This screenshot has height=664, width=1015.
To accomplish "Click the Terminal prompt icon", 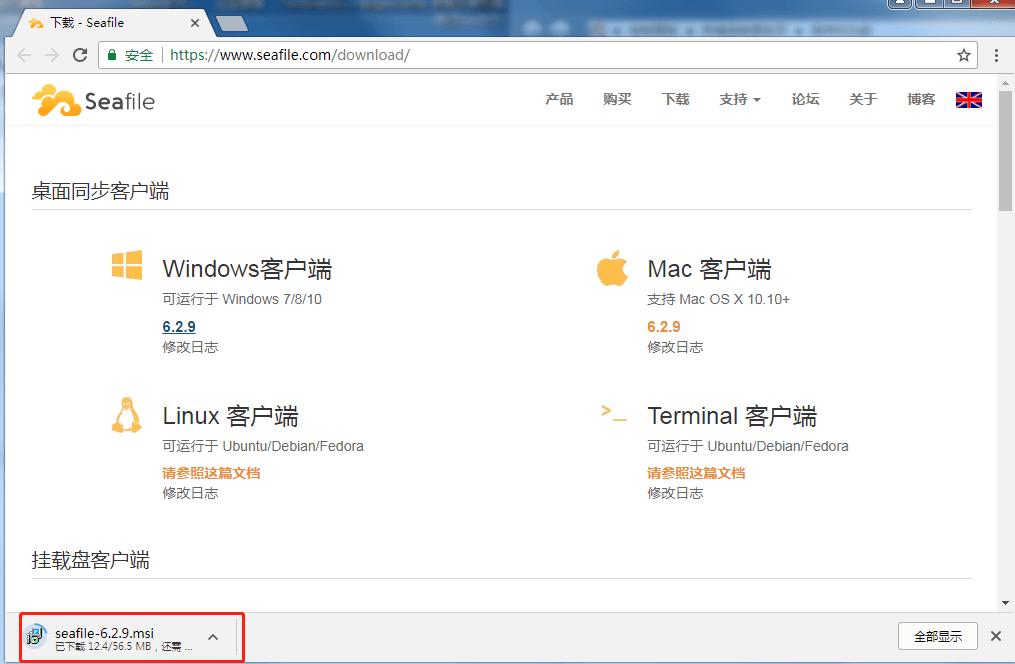I will (x=614, y=413).
